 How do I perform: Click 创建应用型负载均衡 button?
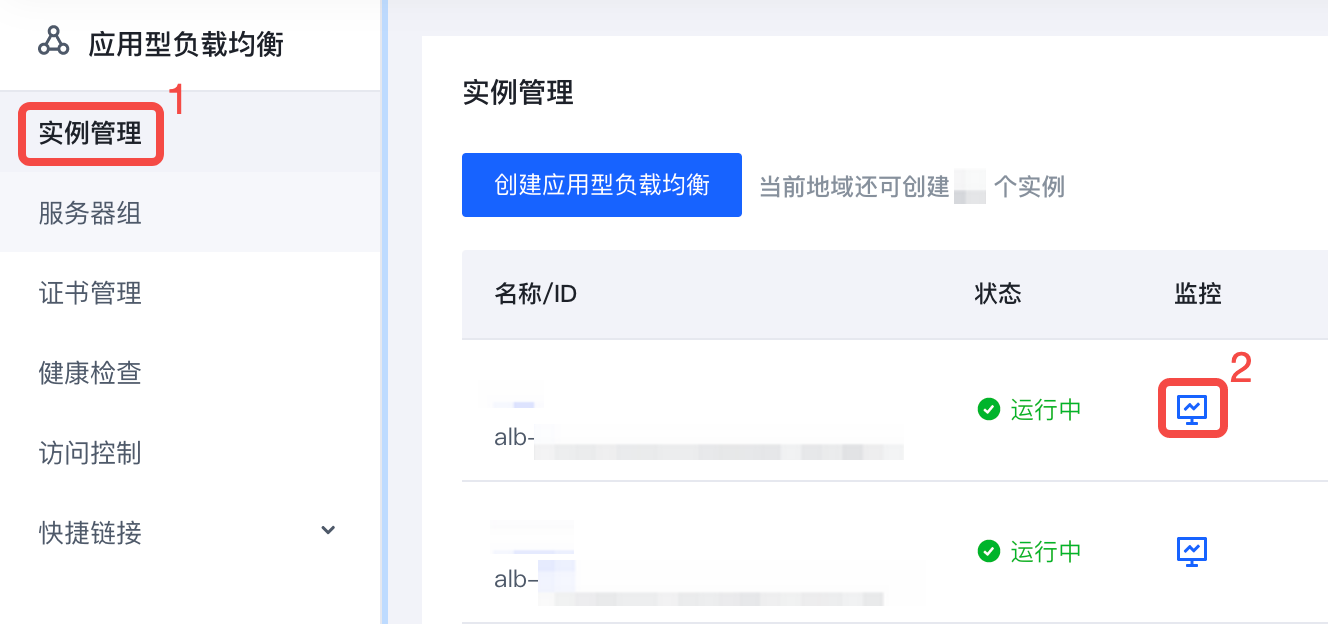tap(602, 185)
